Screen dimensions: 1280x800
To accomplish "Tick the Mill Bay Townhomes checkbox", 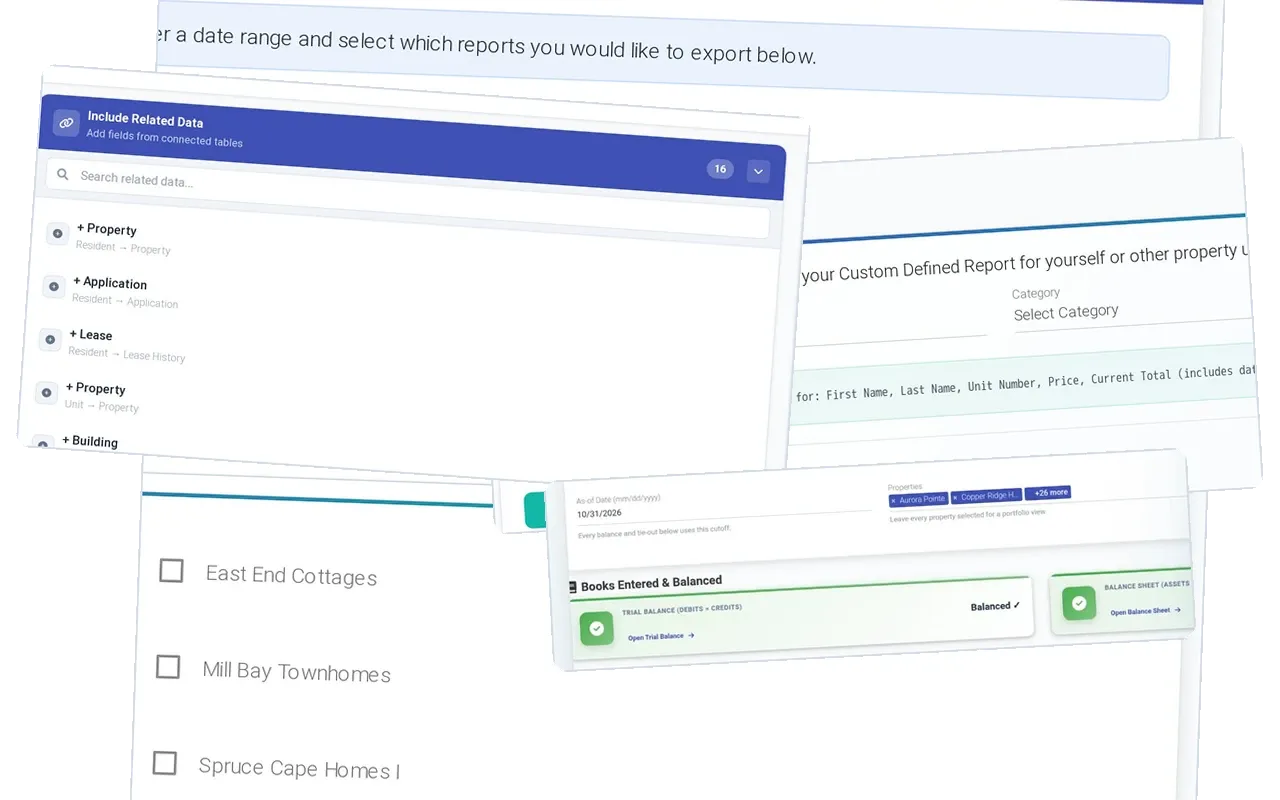I will click(168, 667).
